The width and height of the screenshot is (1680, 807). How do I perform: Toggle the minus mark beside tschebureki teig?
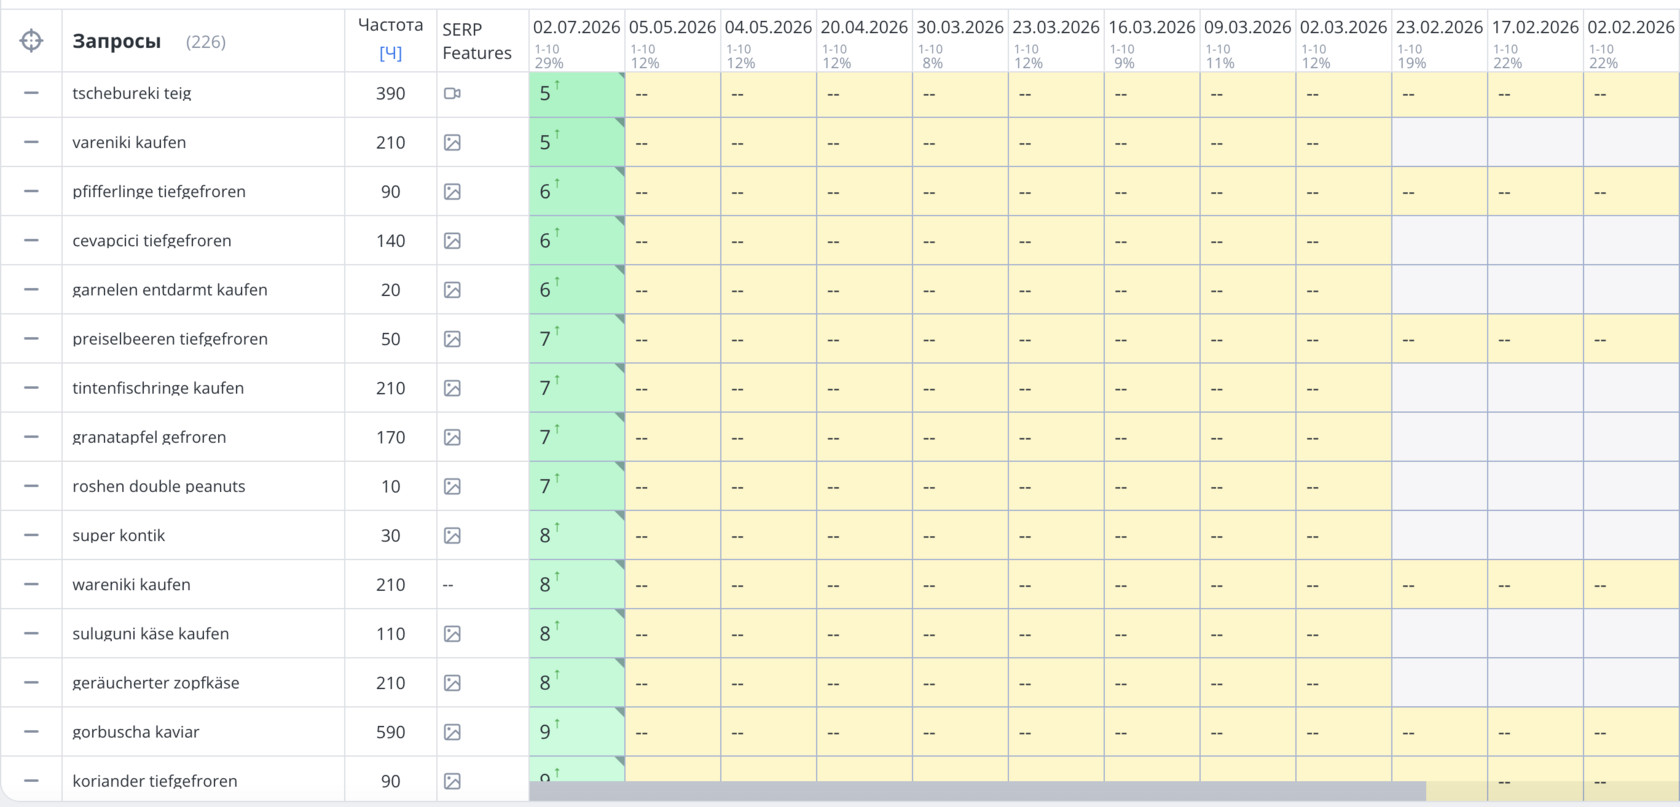(31, 93)
